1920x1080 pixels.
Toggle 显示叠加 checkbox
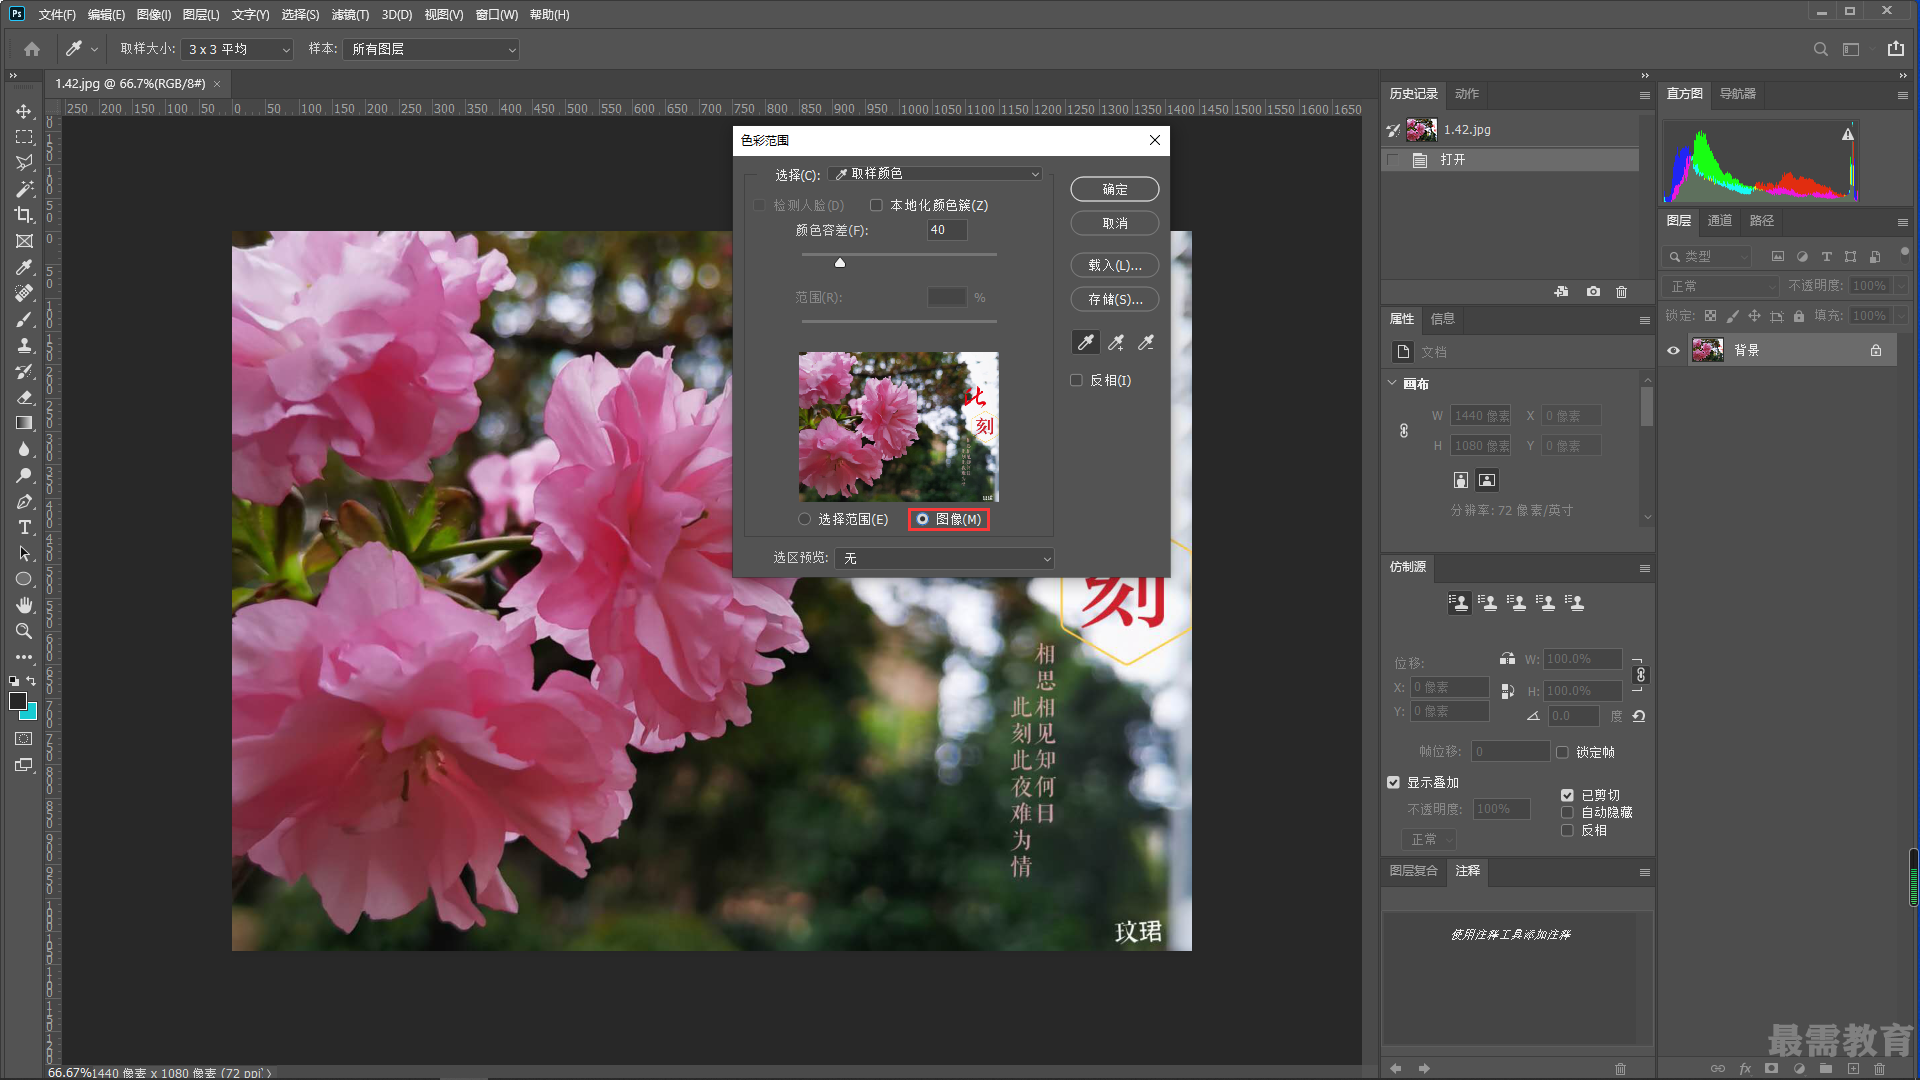(1393, 782)
